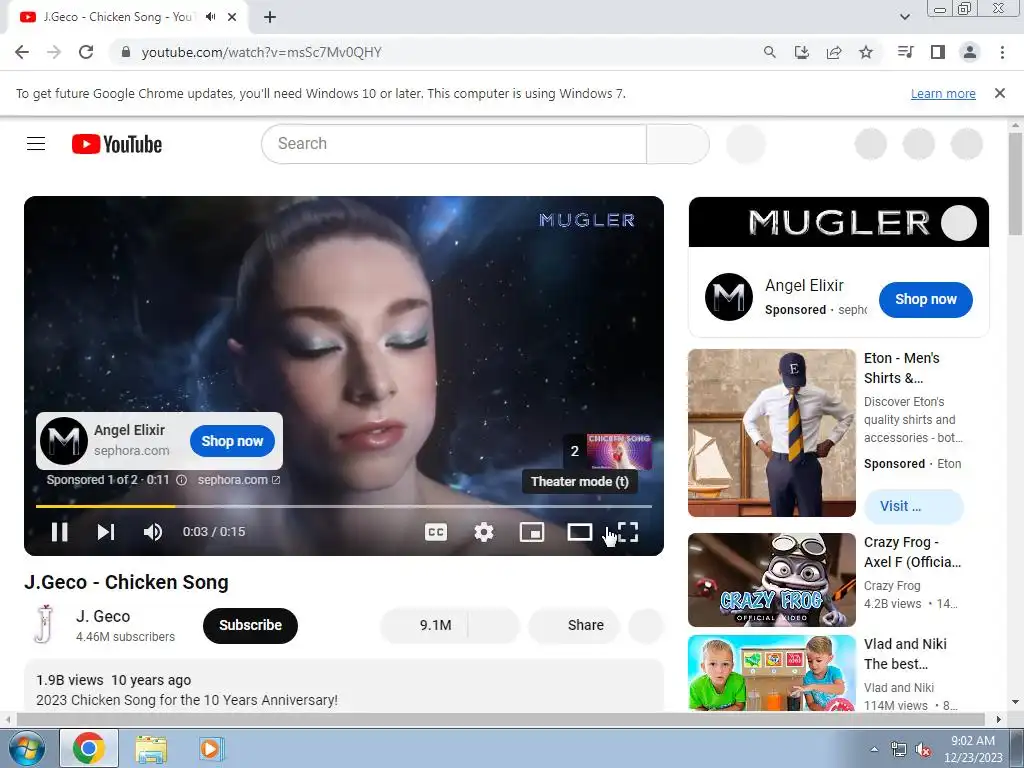Enter fullscreen on the video player
Image resolution: width=1024 pixels, height=768 pixels.
point(628,532)
